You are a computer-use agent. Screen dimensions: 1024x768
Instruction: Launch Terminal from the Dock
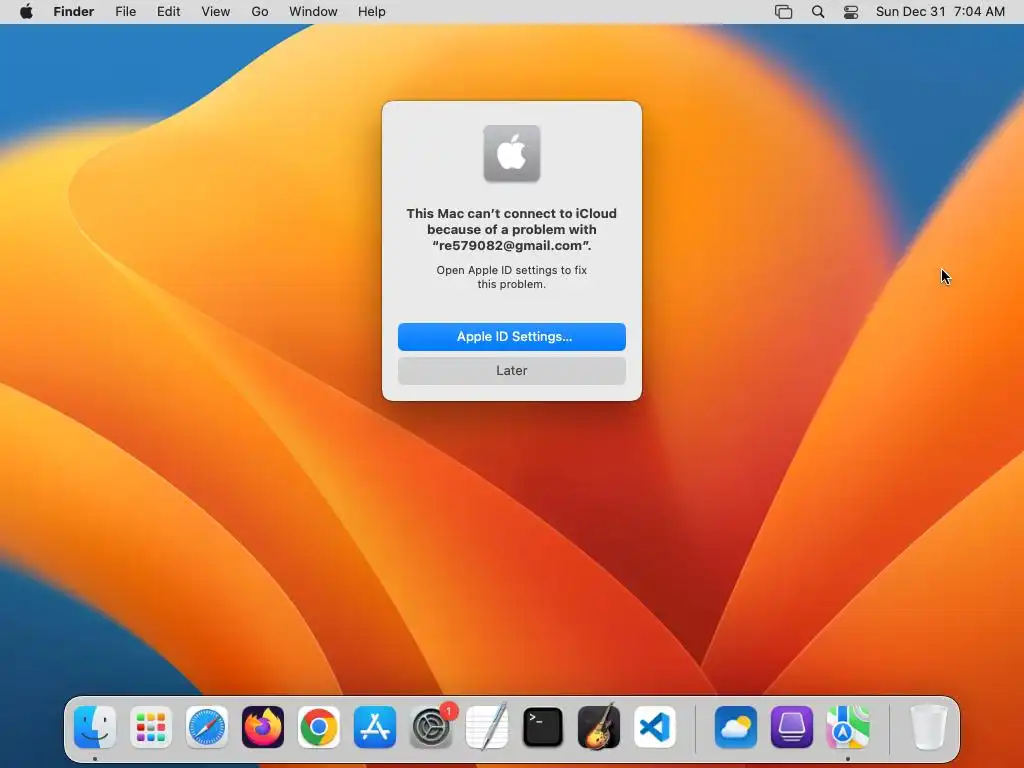[543, 727]
